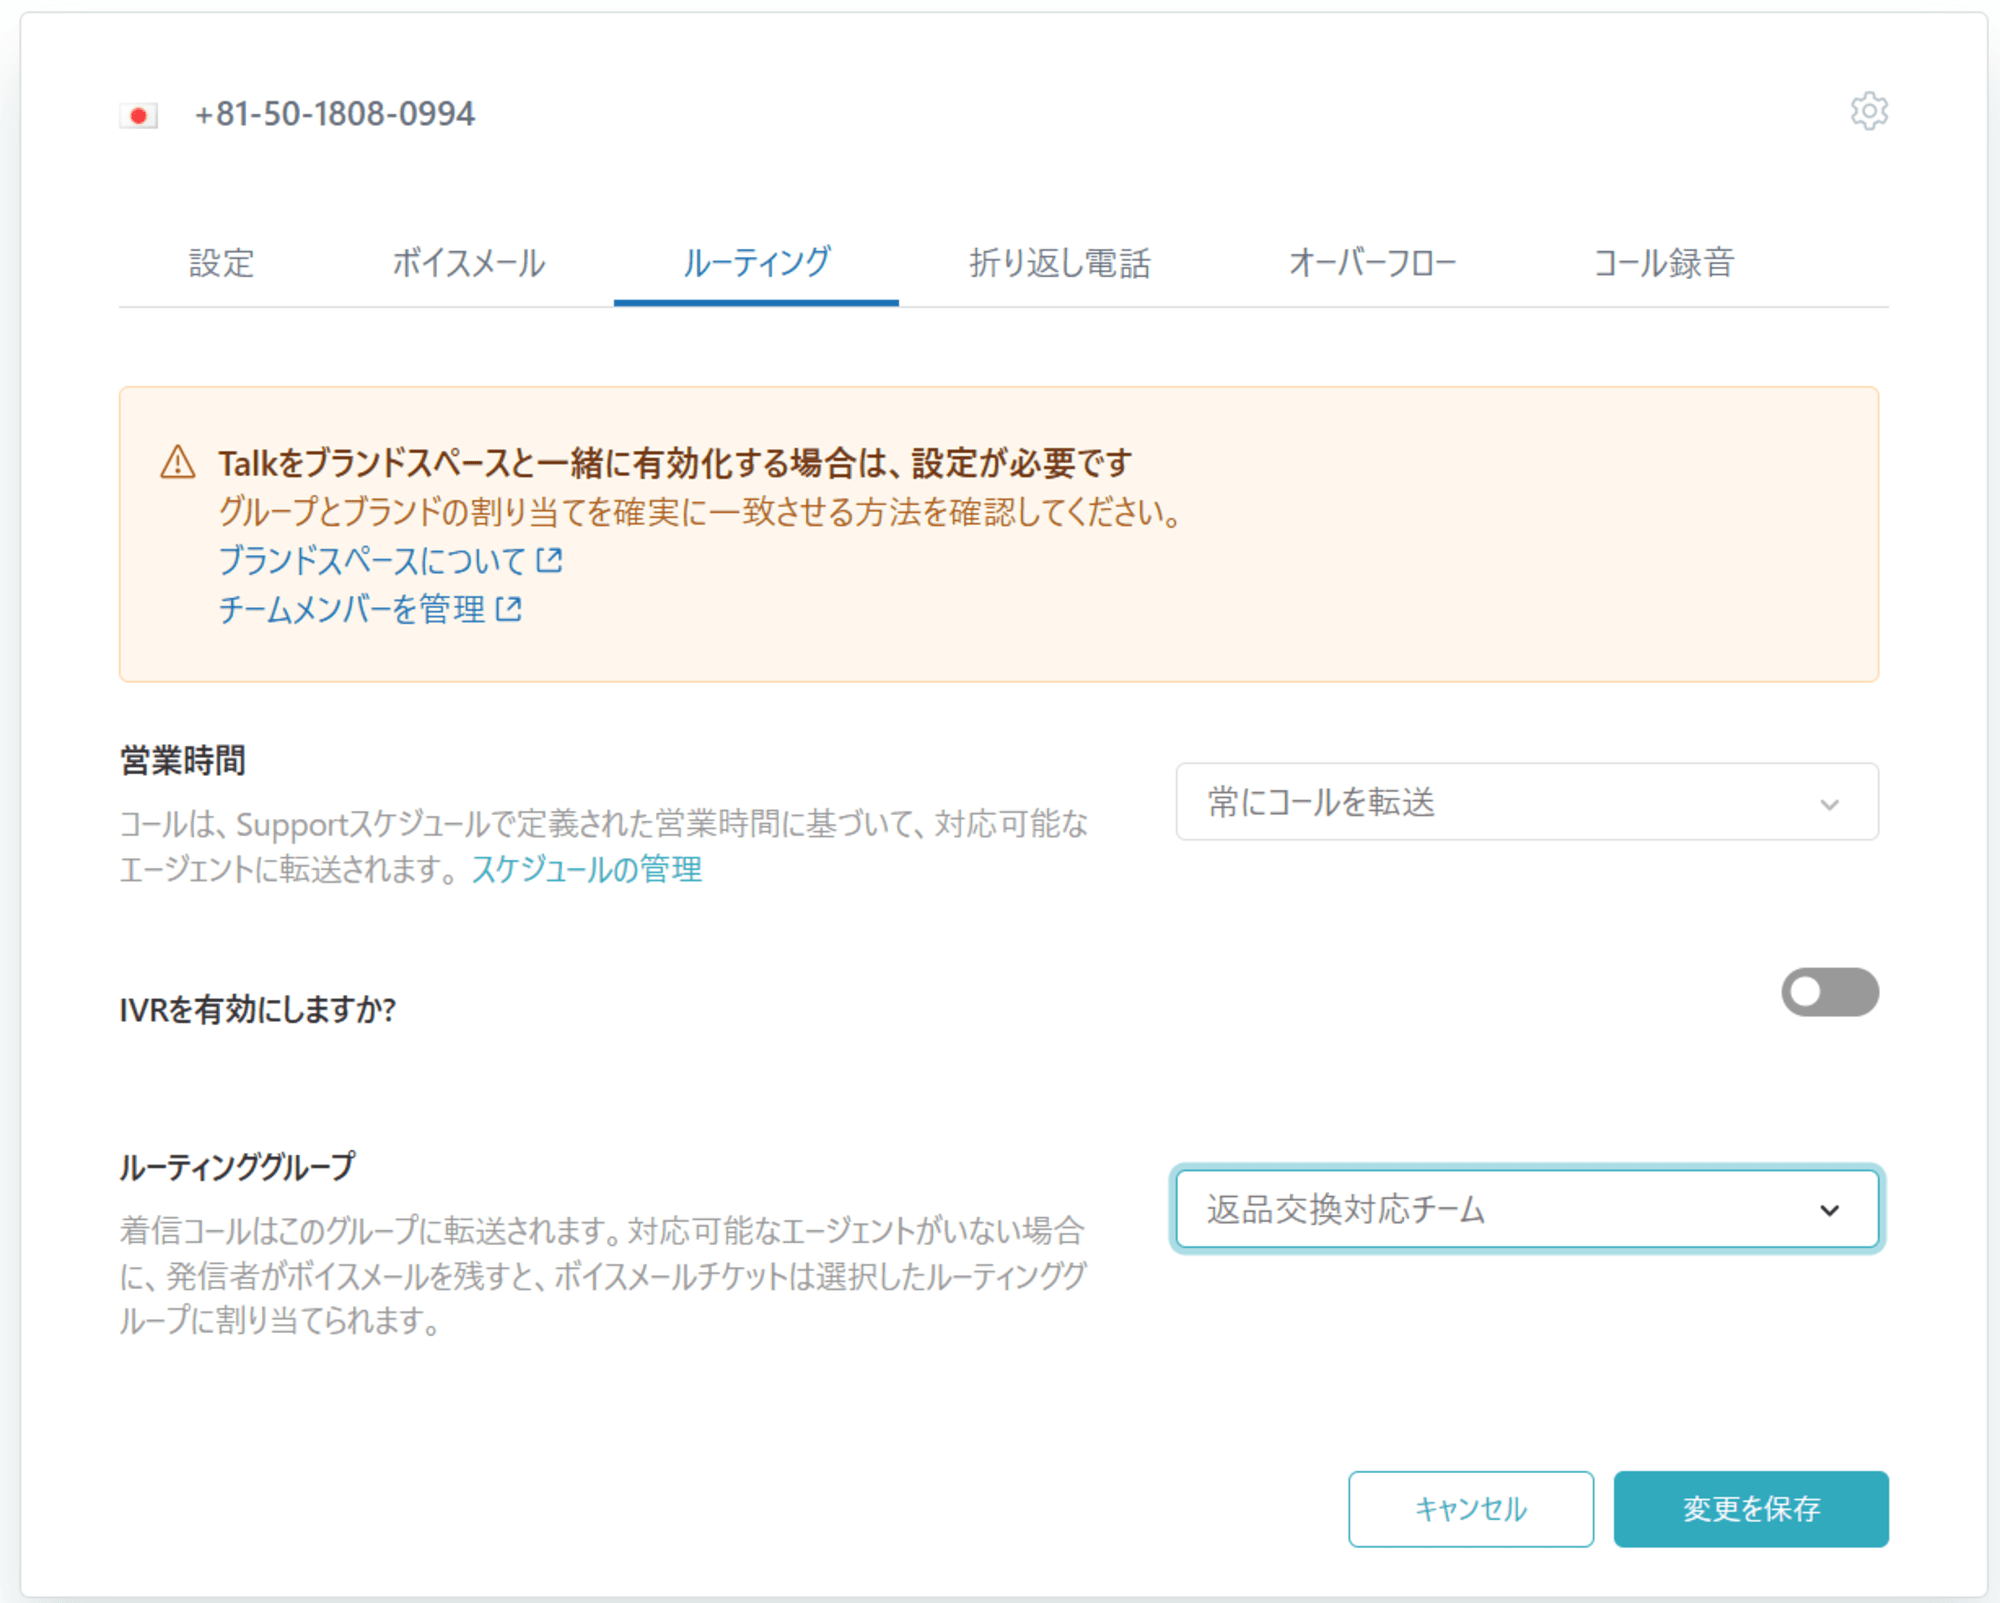Go to the オーバーフロー tab
This screenshot has width=2000, height=1603.
[1372, 263]
